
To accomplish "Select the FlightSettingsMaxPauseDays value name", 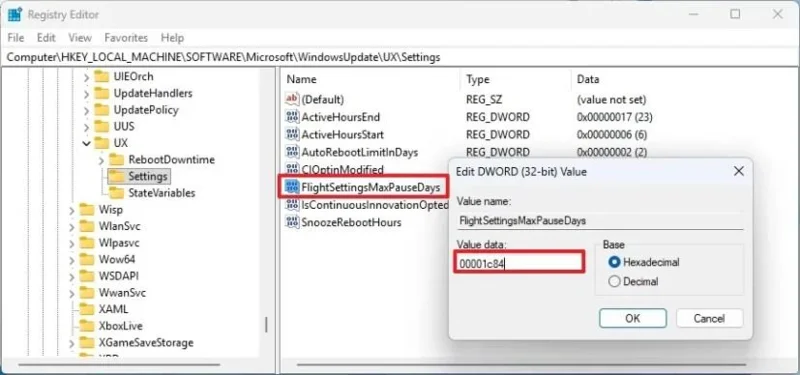I will (x=370, y=188).
